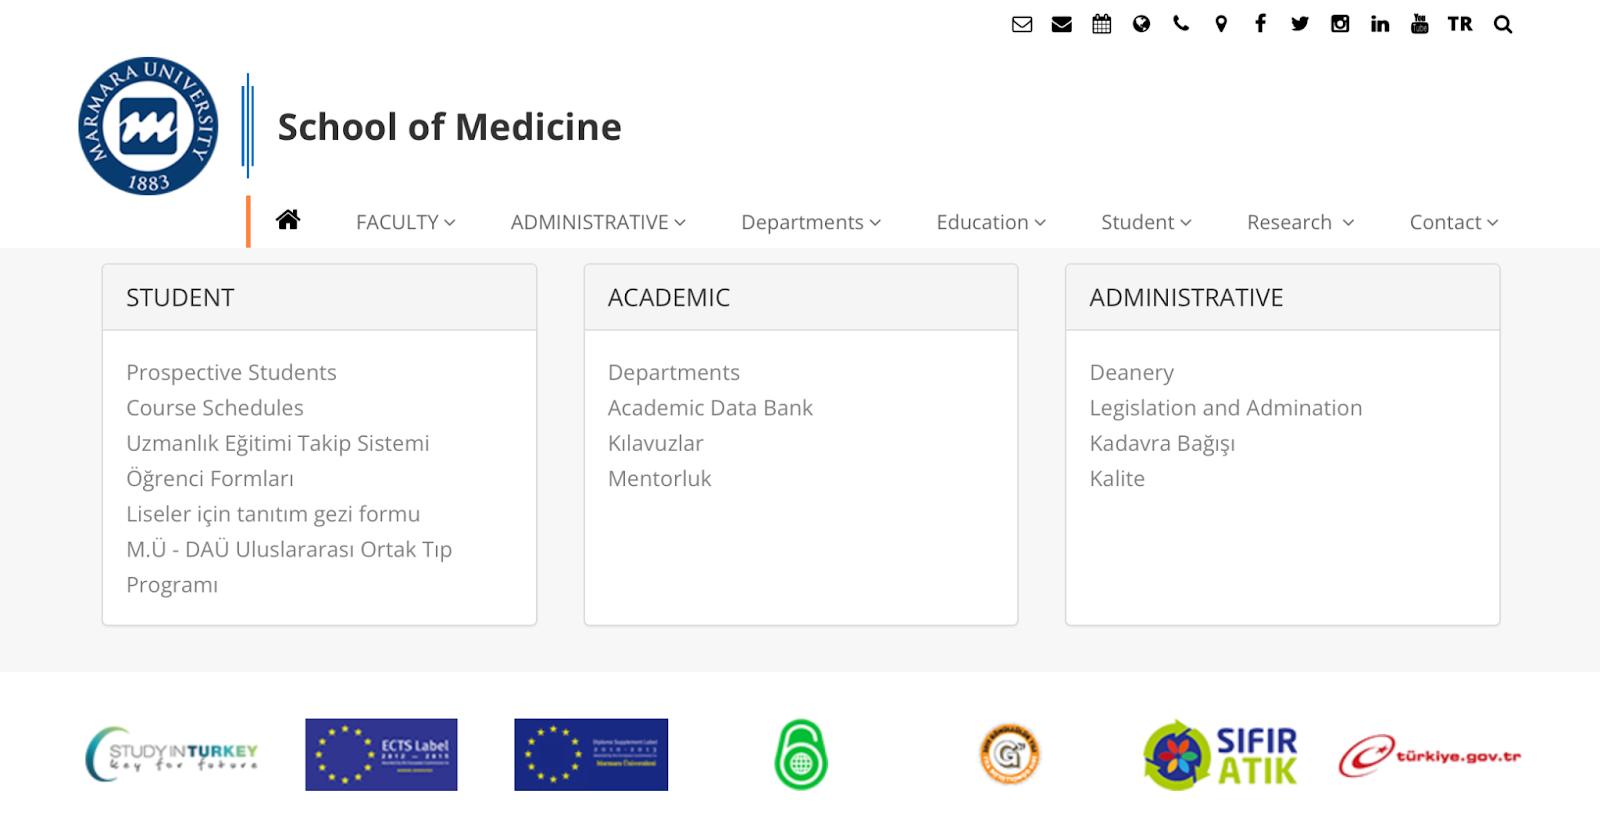Click the map location pin icon

click(1221, 24)
